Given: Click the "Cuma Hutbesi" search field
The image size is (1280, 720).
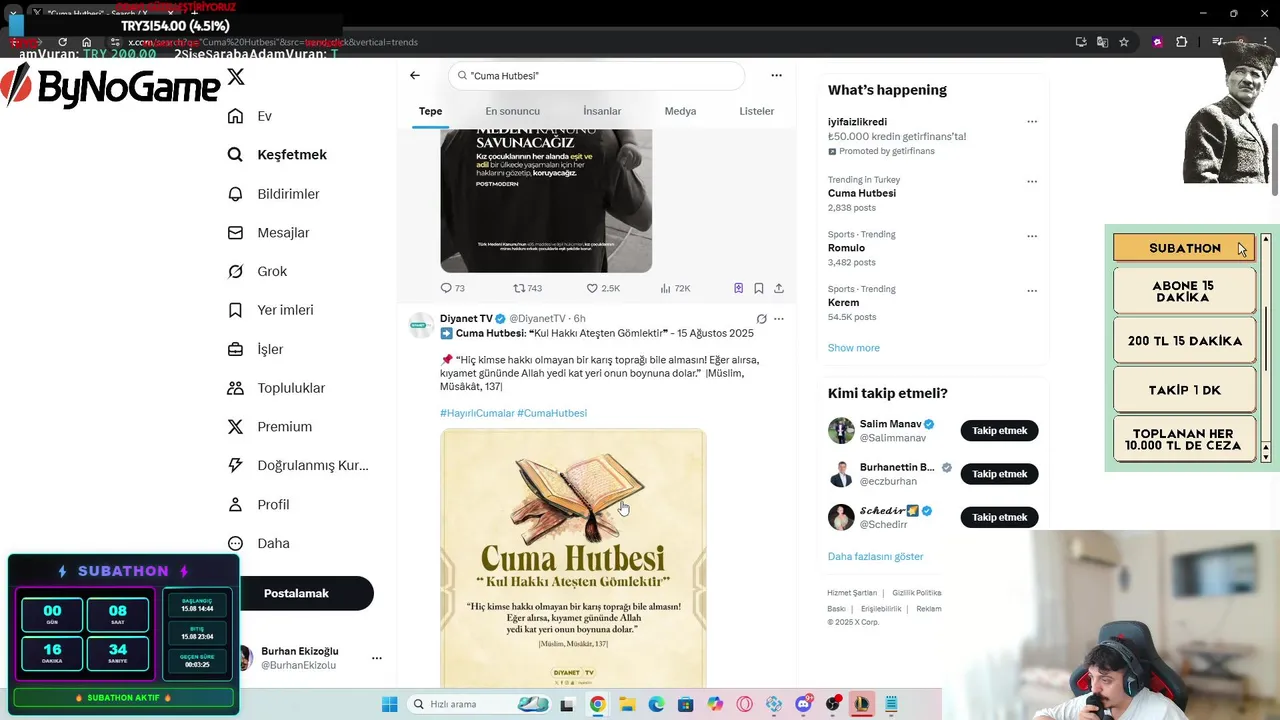Looking at the screenshot, I should (596, 76).
